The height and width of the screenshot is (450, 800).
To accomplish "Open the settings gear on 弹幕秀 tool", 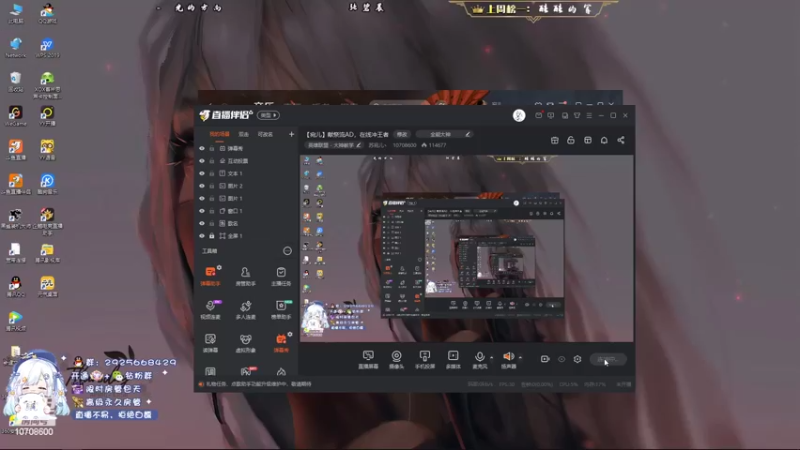I will coord(290,335).
